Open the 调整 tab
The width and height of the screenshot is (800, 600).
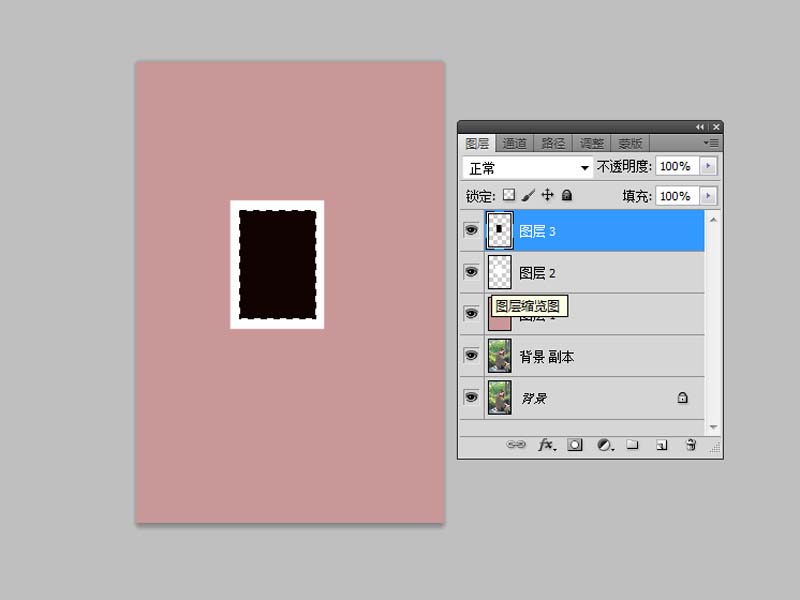click(x=591, y=143)
